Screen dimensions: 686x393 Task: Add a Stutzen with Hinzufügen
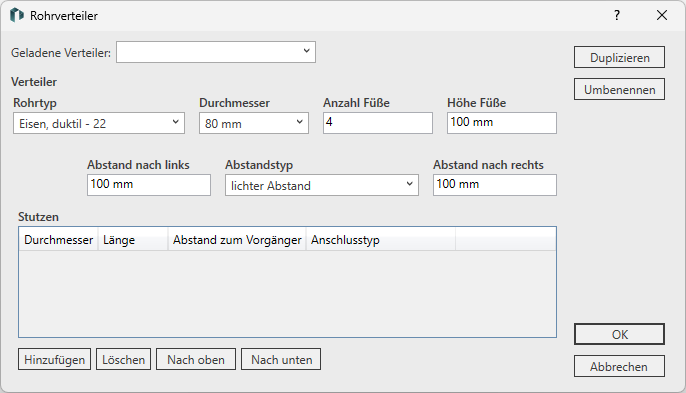click(54, 359)
